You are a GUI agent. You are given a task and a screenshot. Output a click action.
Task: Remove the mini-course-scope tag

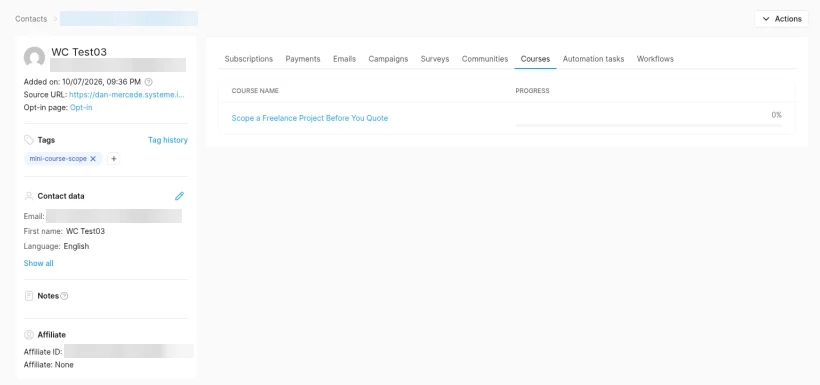pos(93,158)
